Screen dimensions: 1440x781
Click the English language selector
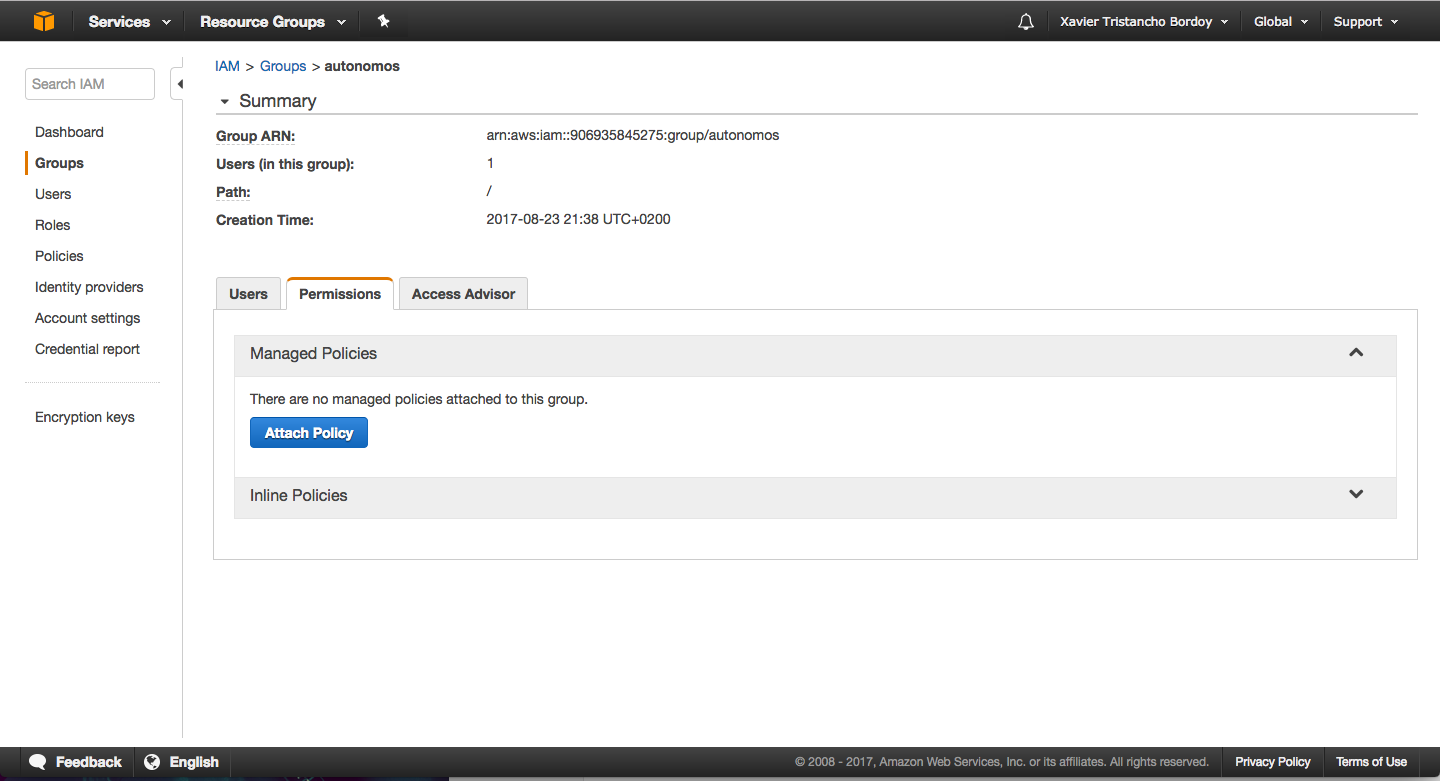[x=181, y=762]
